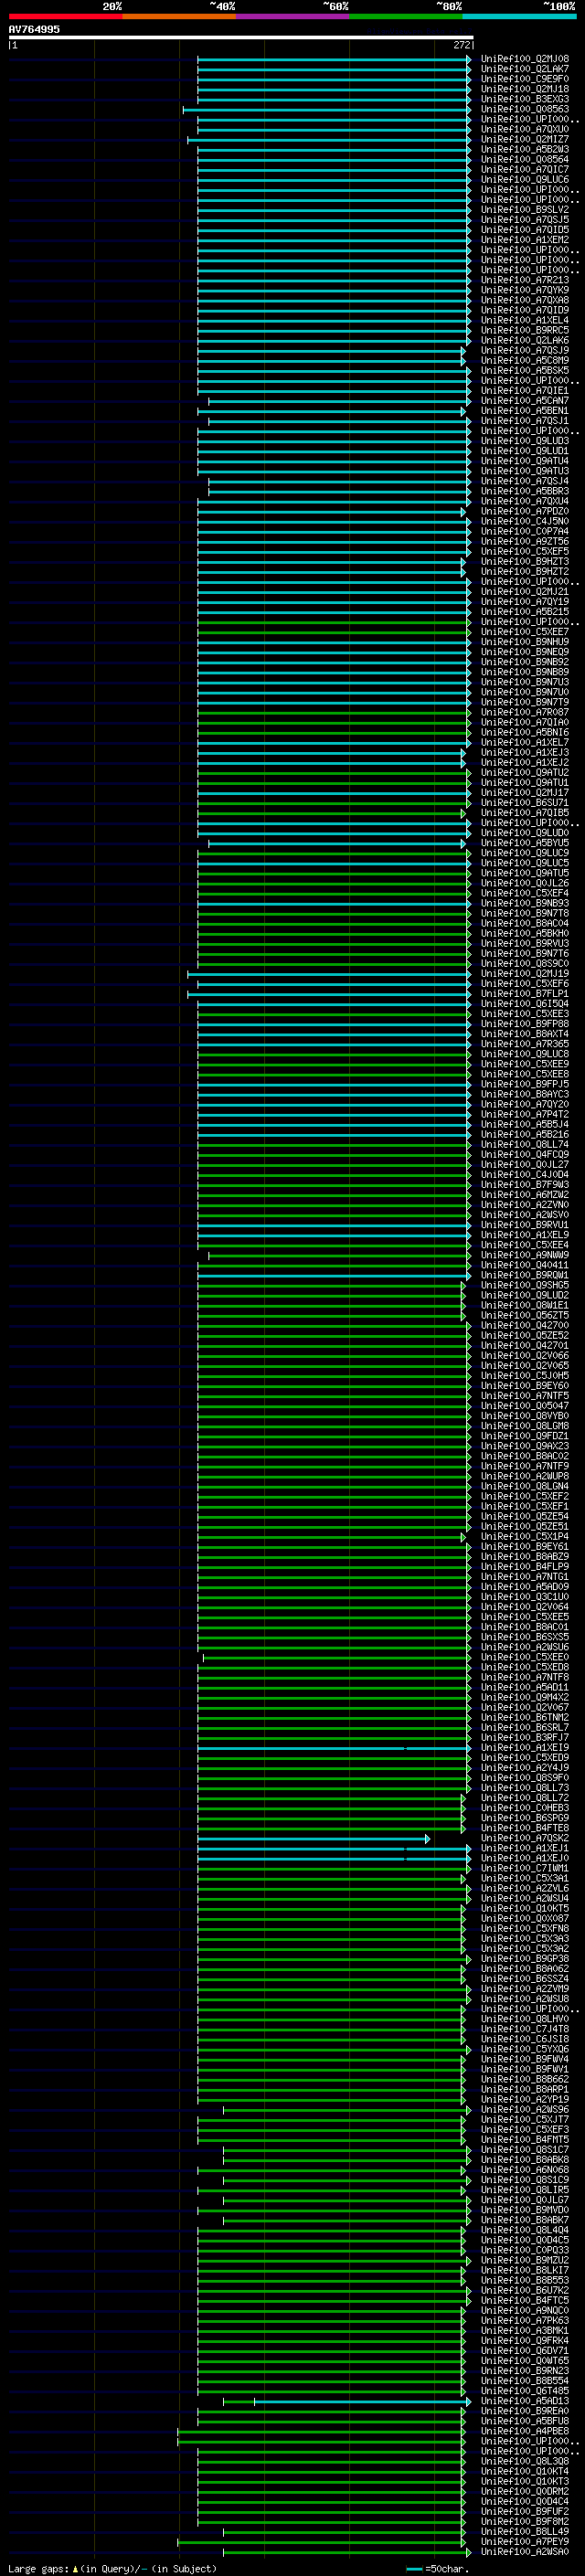585x2576 pixels.
Task: Select hit label UniRef100_B9RQW1
Action: [x=525, y=1275]
